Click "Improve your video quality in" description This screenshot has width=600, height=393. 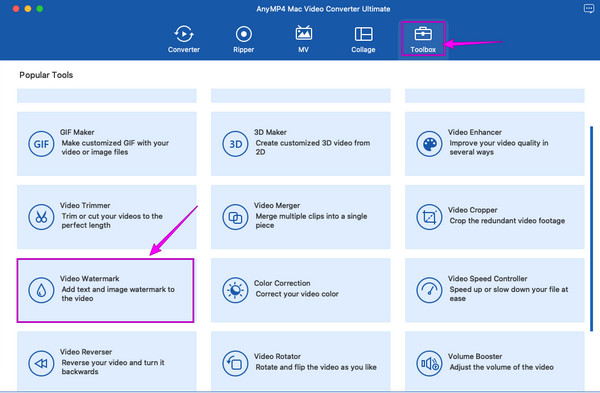pyautogui.click(x=499, y=143)
